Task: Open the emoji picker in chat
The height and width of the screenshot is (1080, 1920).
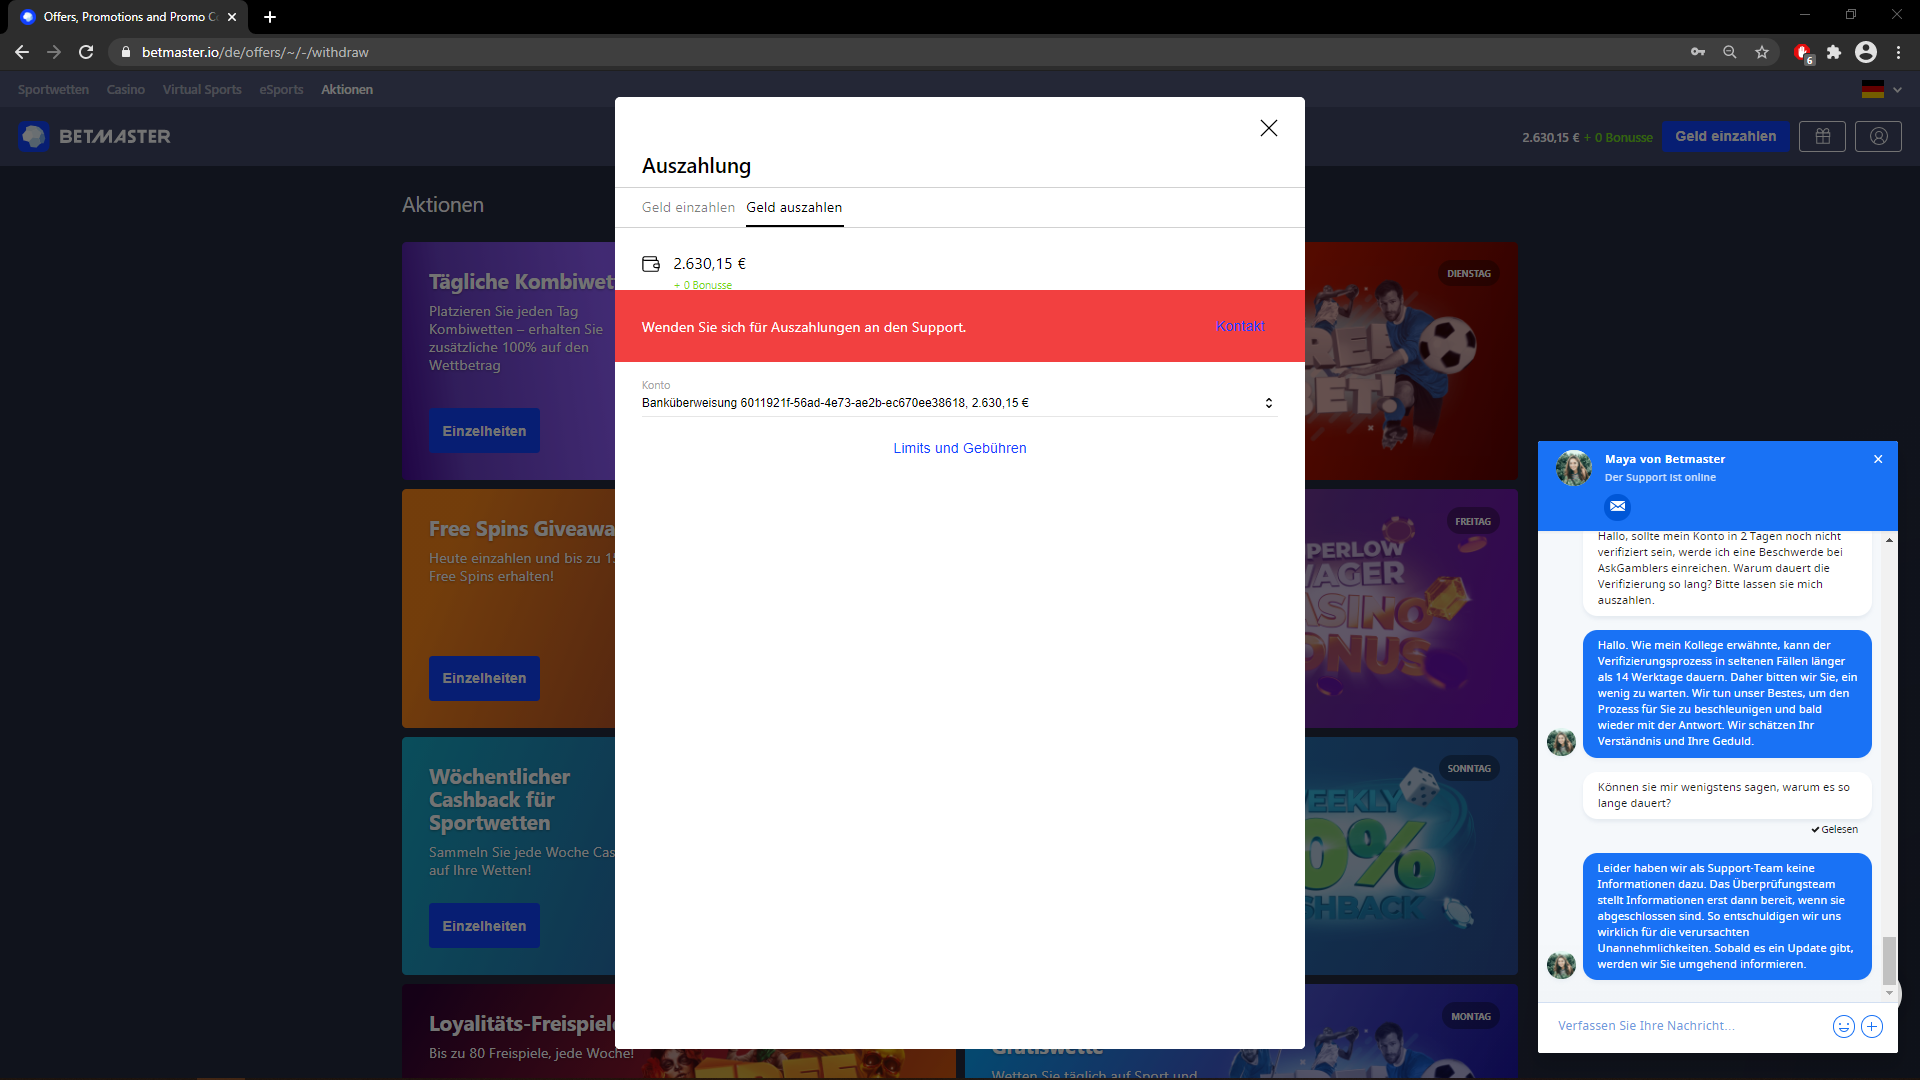Action: click(1843, 1026)
